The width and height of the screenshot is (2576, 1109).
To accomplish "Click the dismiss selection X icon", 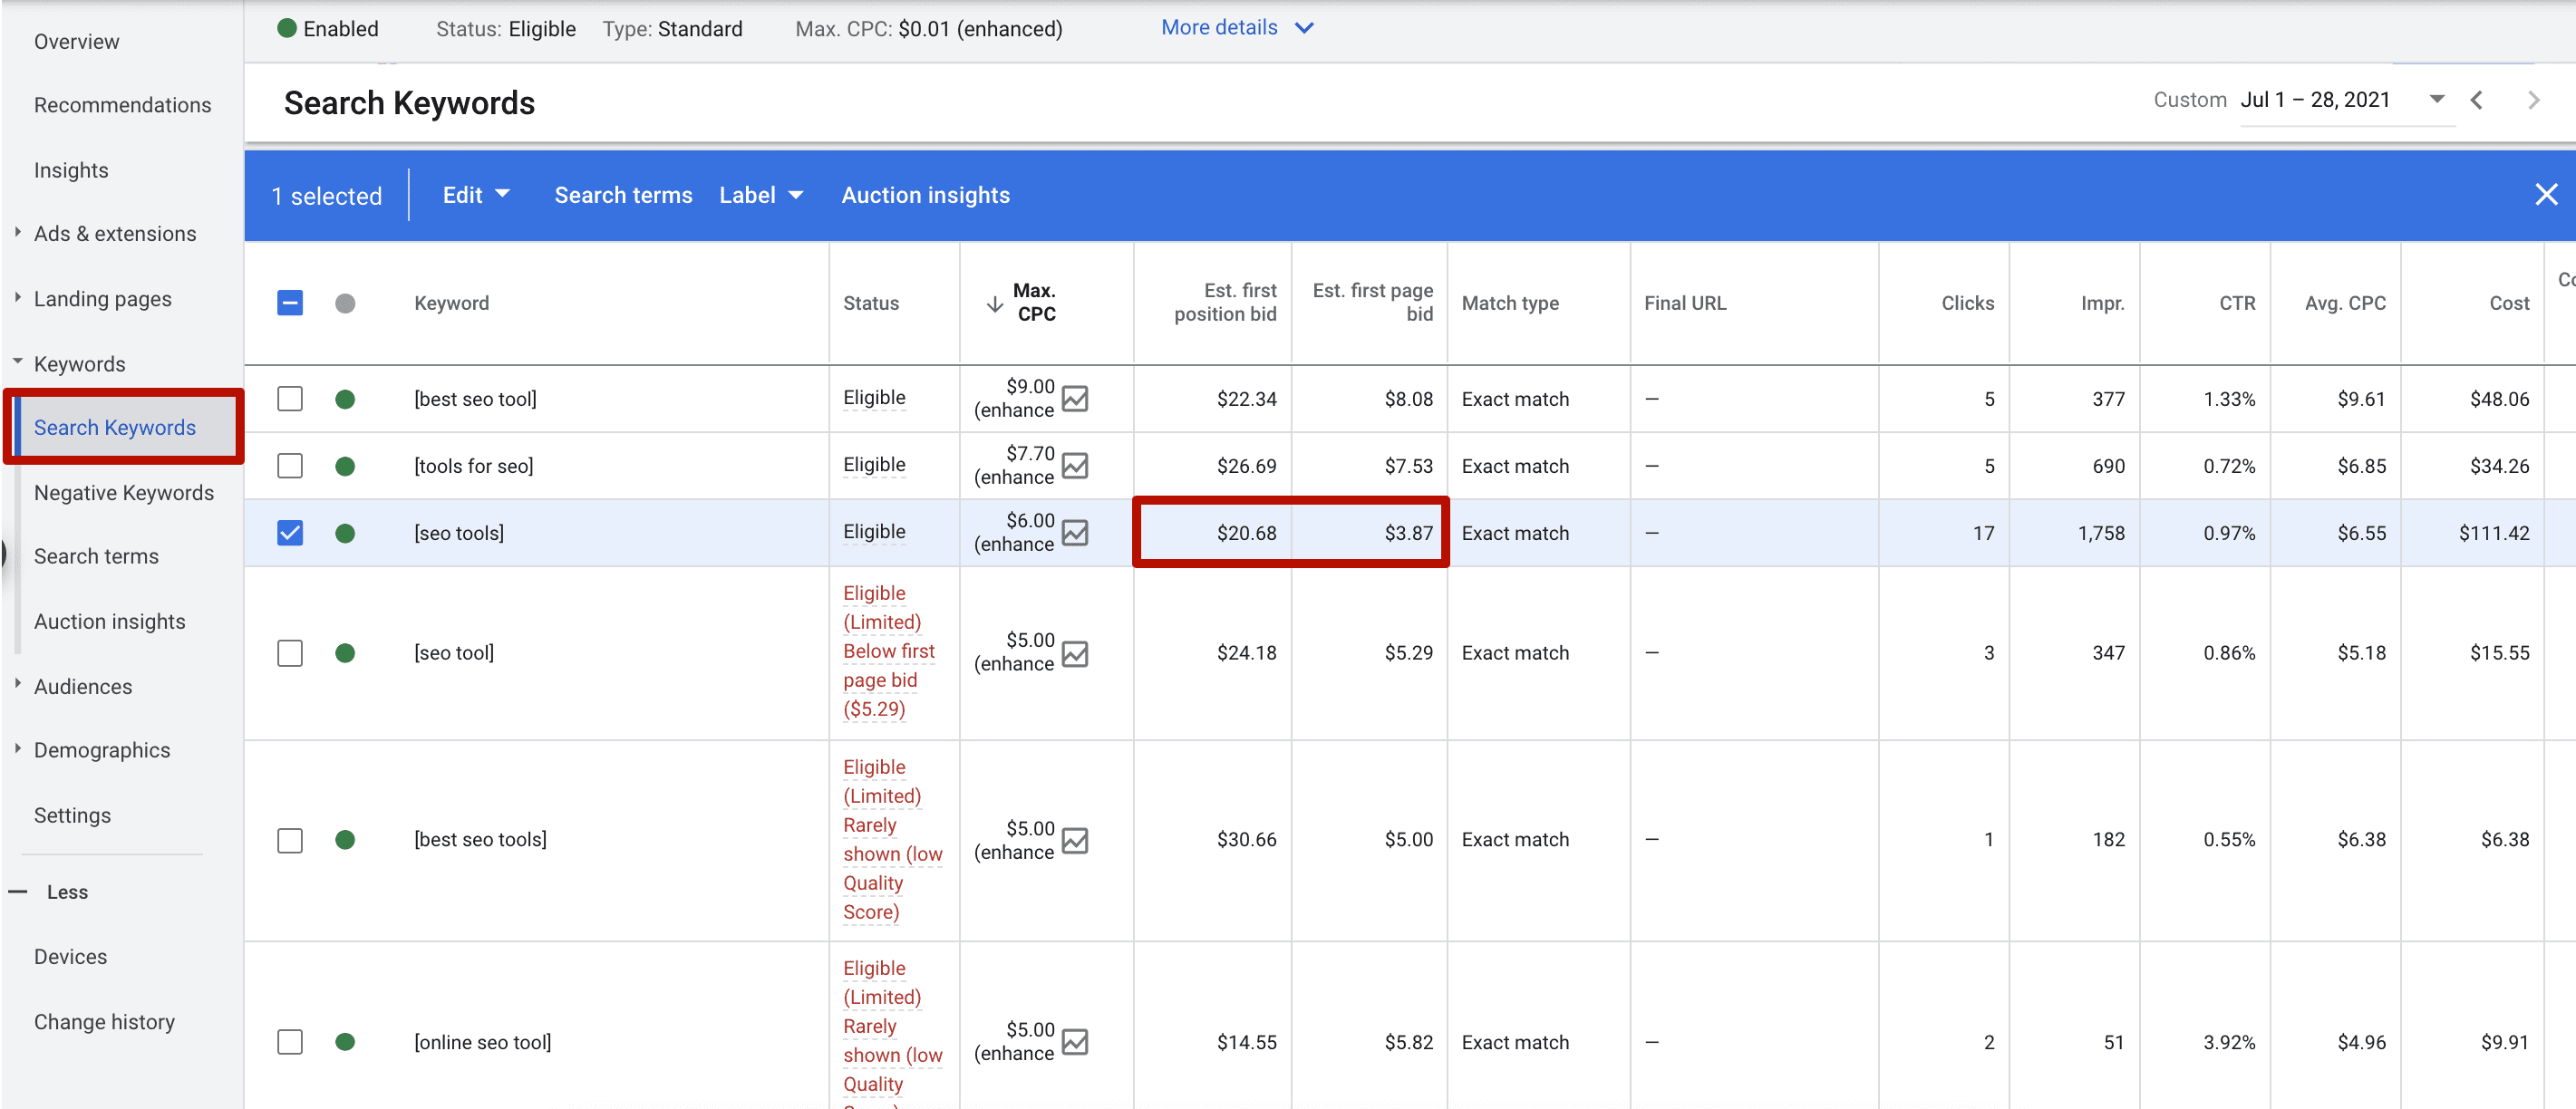I will [2546, 194].
